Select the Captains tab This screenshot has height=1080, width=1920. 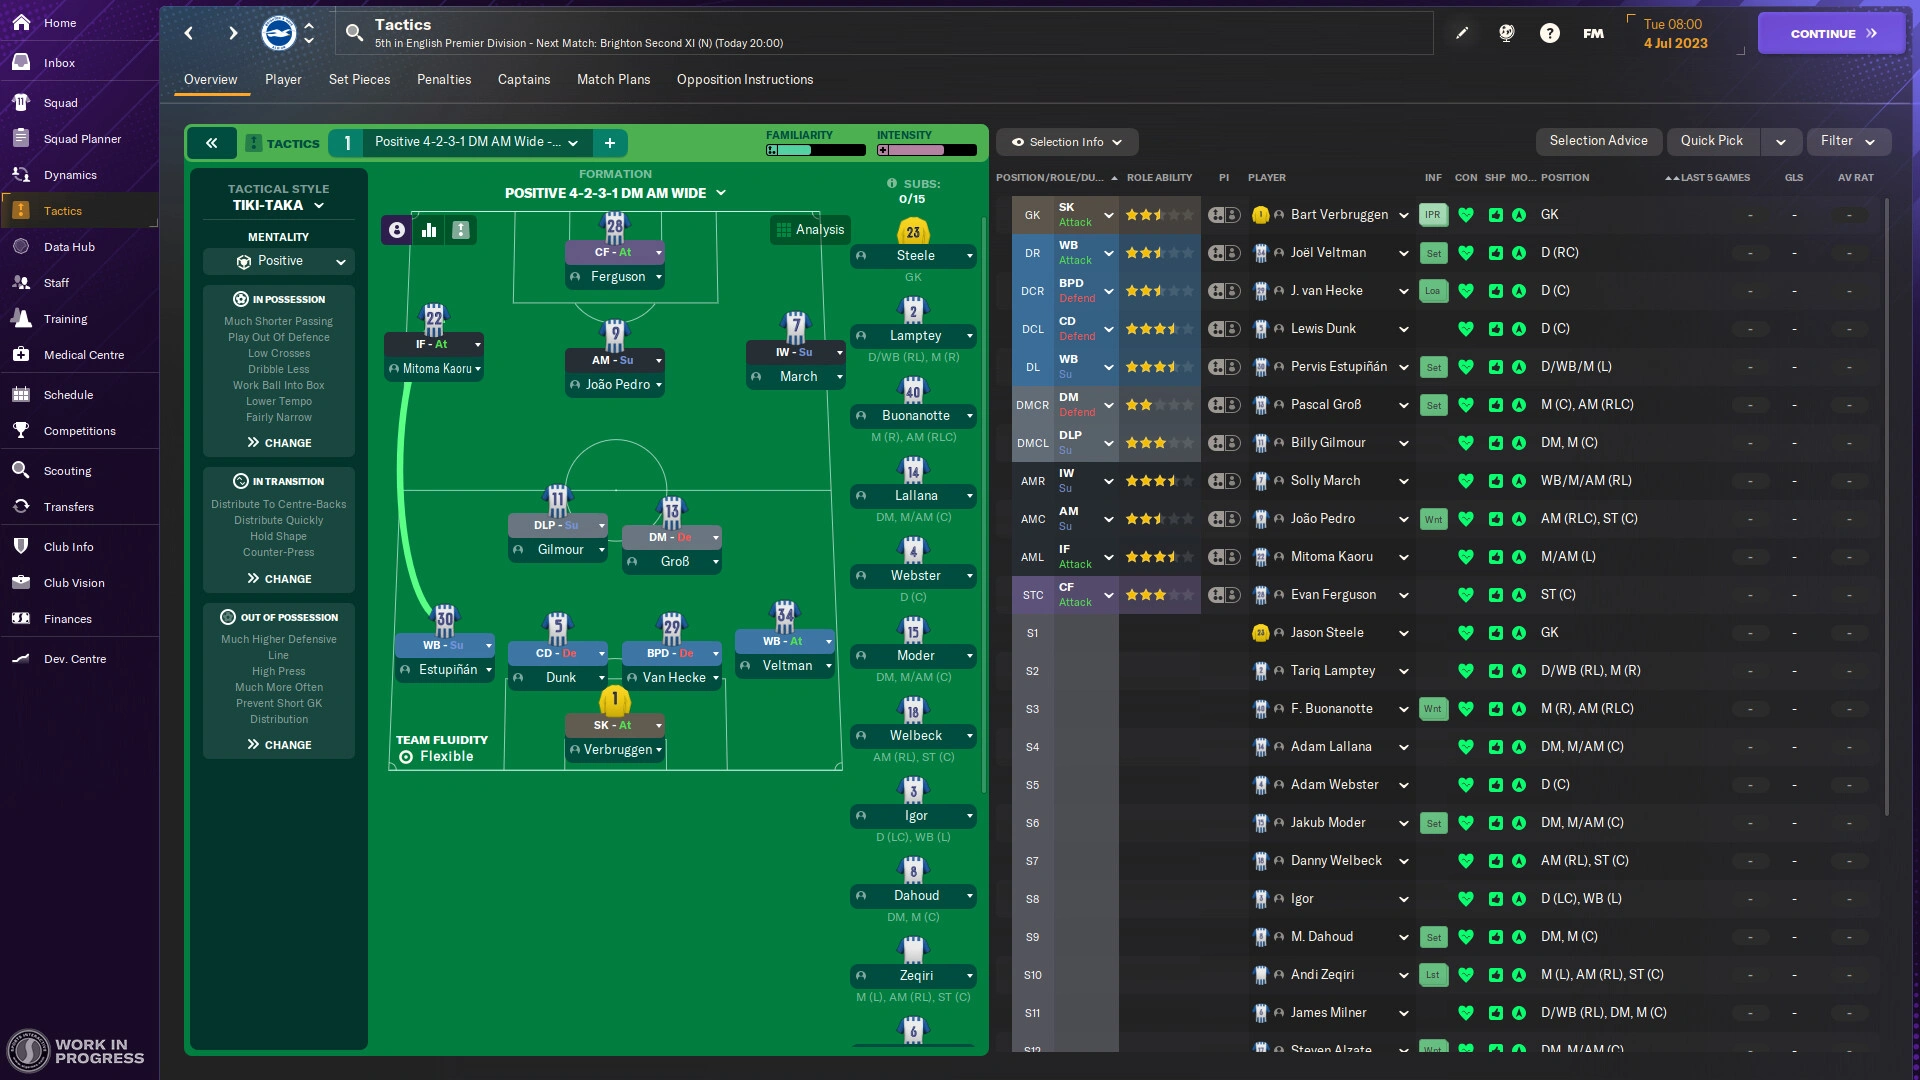pos(524,79)
